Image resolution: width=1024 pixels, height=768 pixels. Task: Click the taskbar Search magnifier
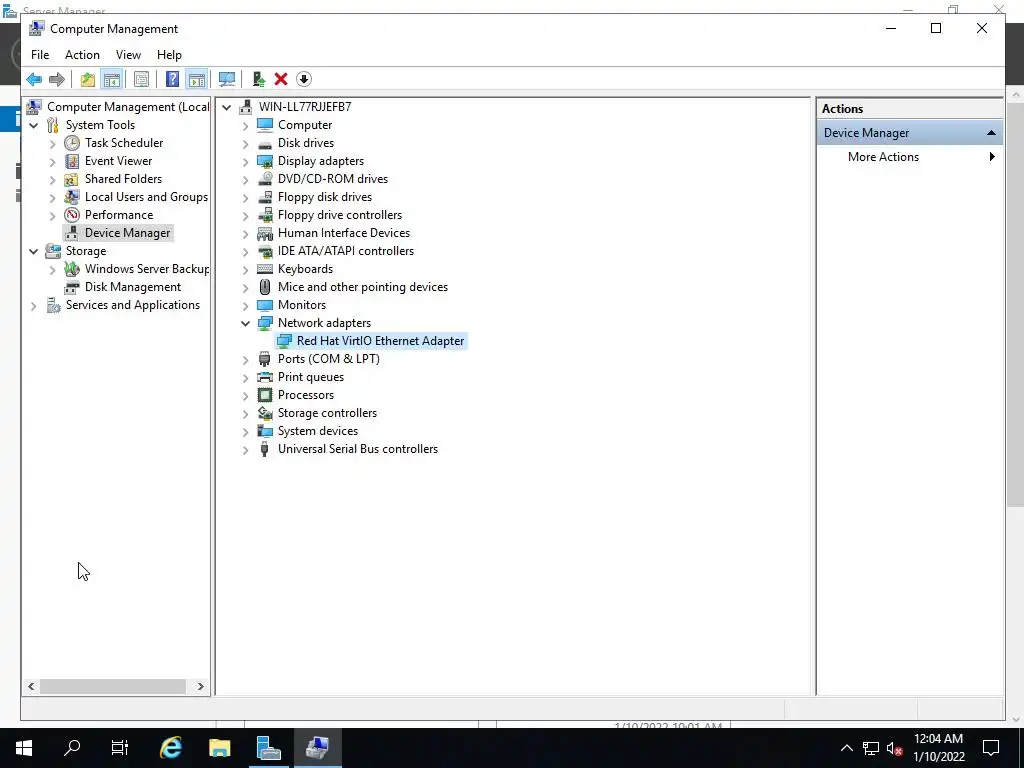point(72,748)
